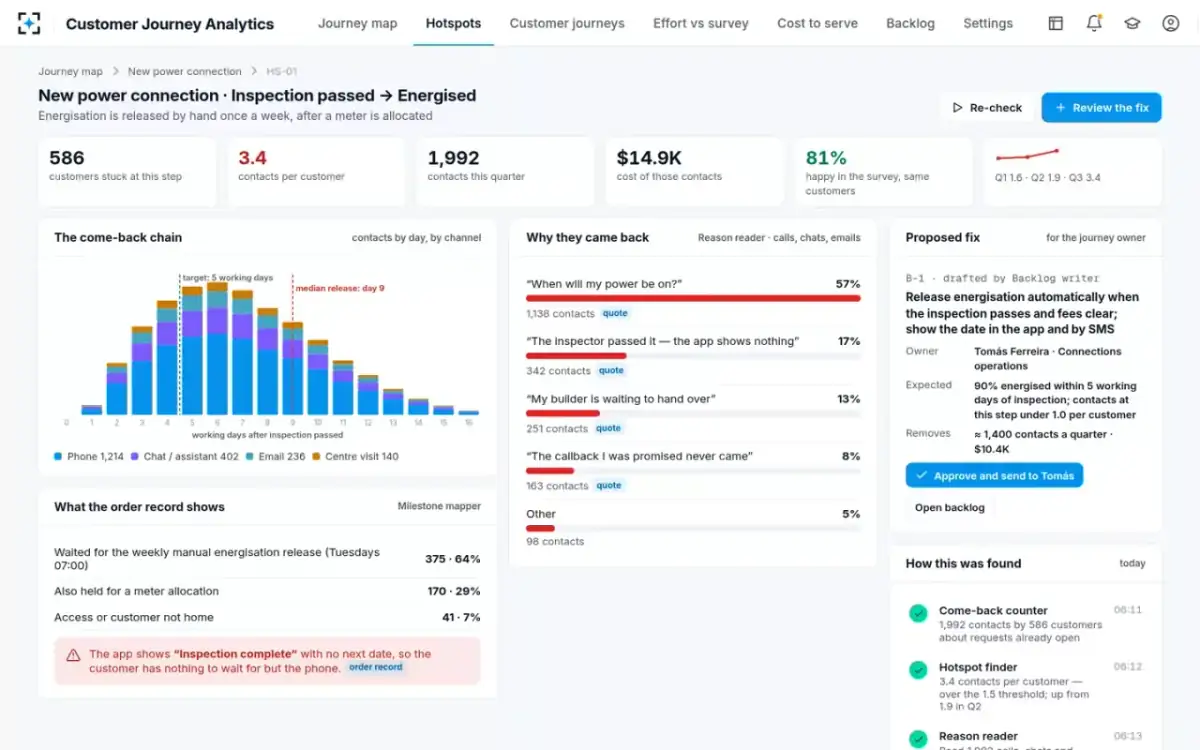Click the tallest chart bar at day 6

(217, 350)
